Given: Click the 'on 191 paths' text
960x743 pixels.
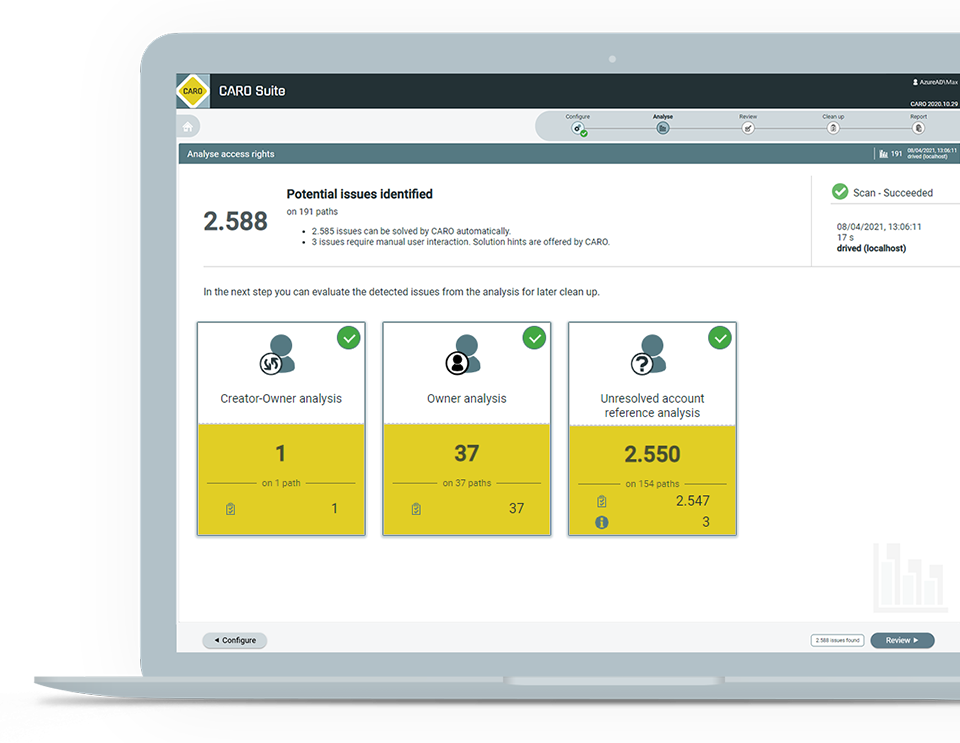Looking at the screenshot, I should pyautogui.click(x=312, y=212).
